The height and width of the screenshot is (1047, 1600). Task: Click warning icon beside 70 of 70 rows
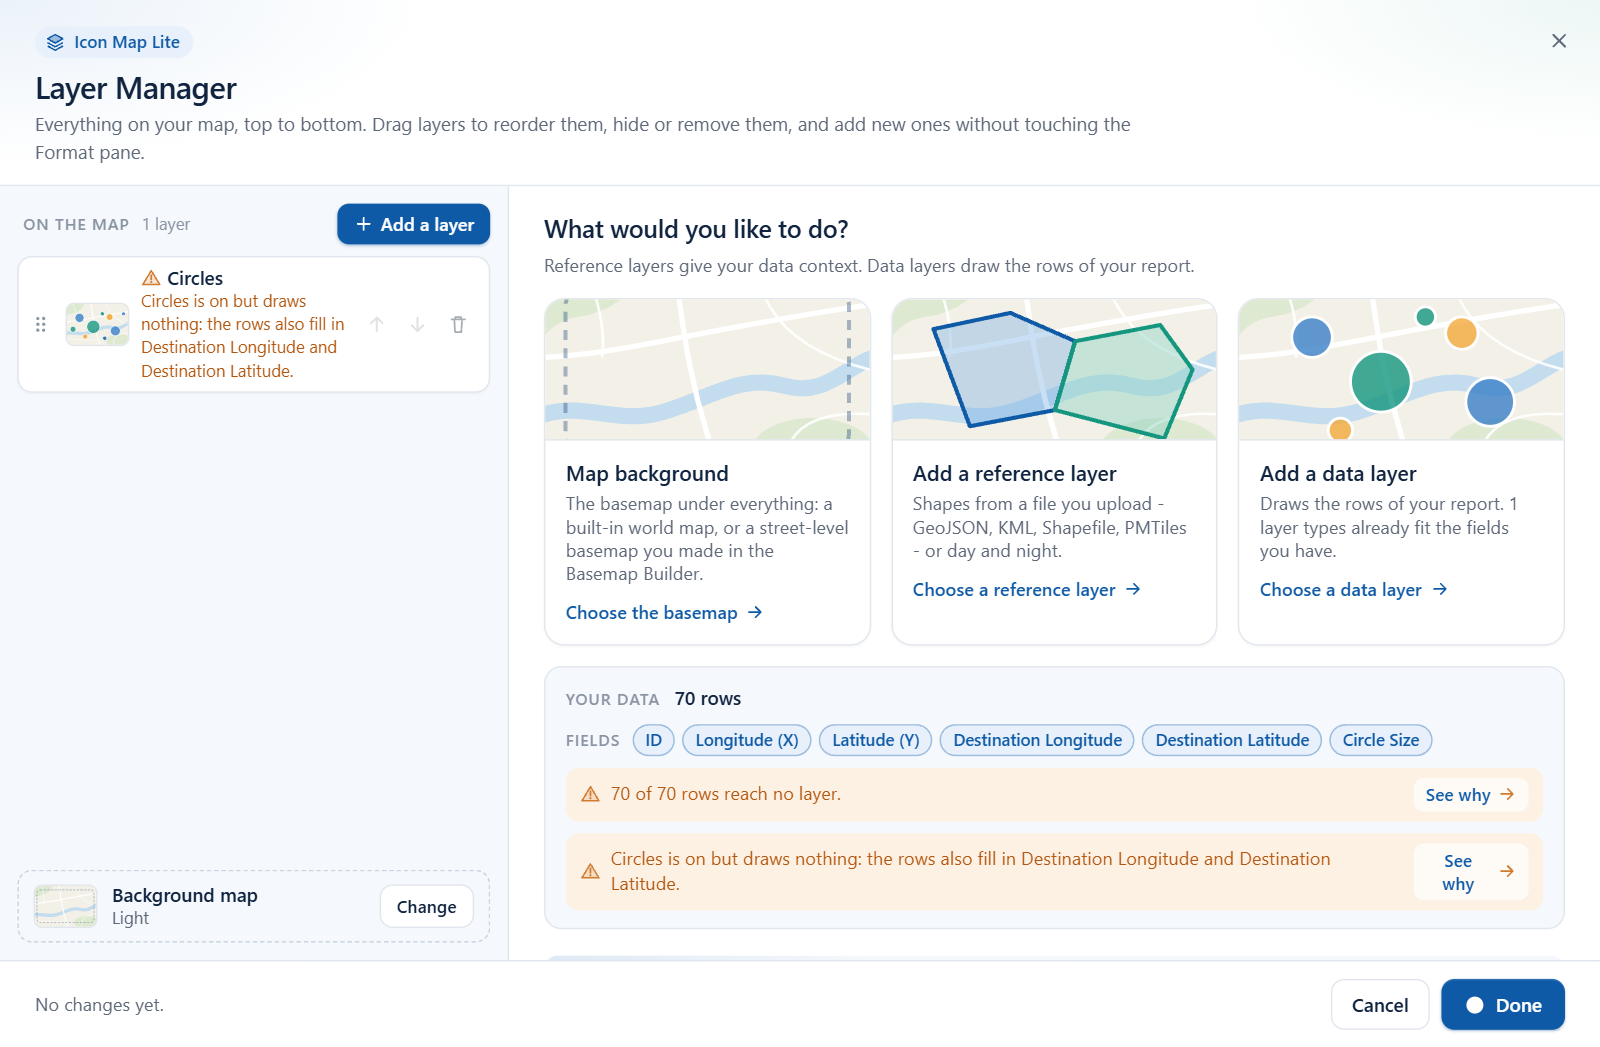tap(590, 794)
